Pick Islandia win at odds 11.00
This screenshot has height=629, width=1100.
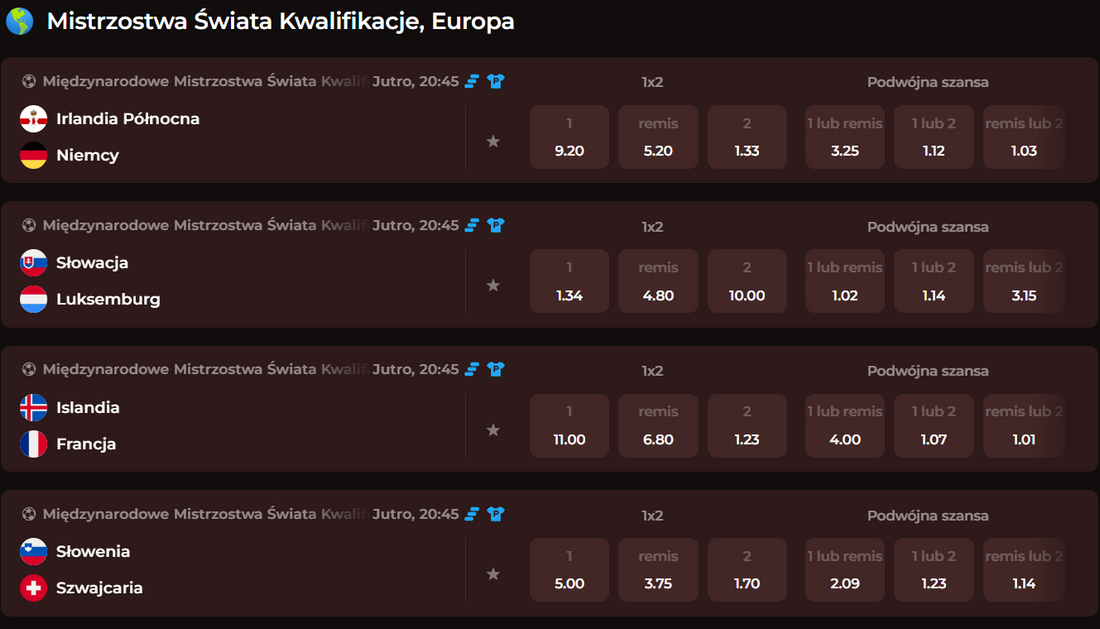pos(569,426)
